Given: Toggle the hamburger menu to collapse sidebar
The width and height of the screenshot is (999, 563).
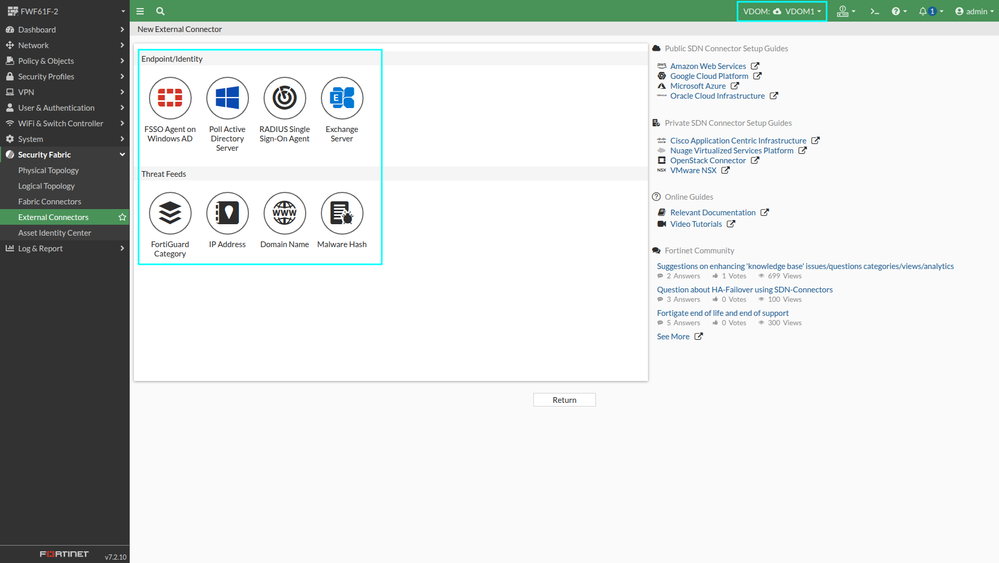Looking at the screenshot, I should [140, 11].
